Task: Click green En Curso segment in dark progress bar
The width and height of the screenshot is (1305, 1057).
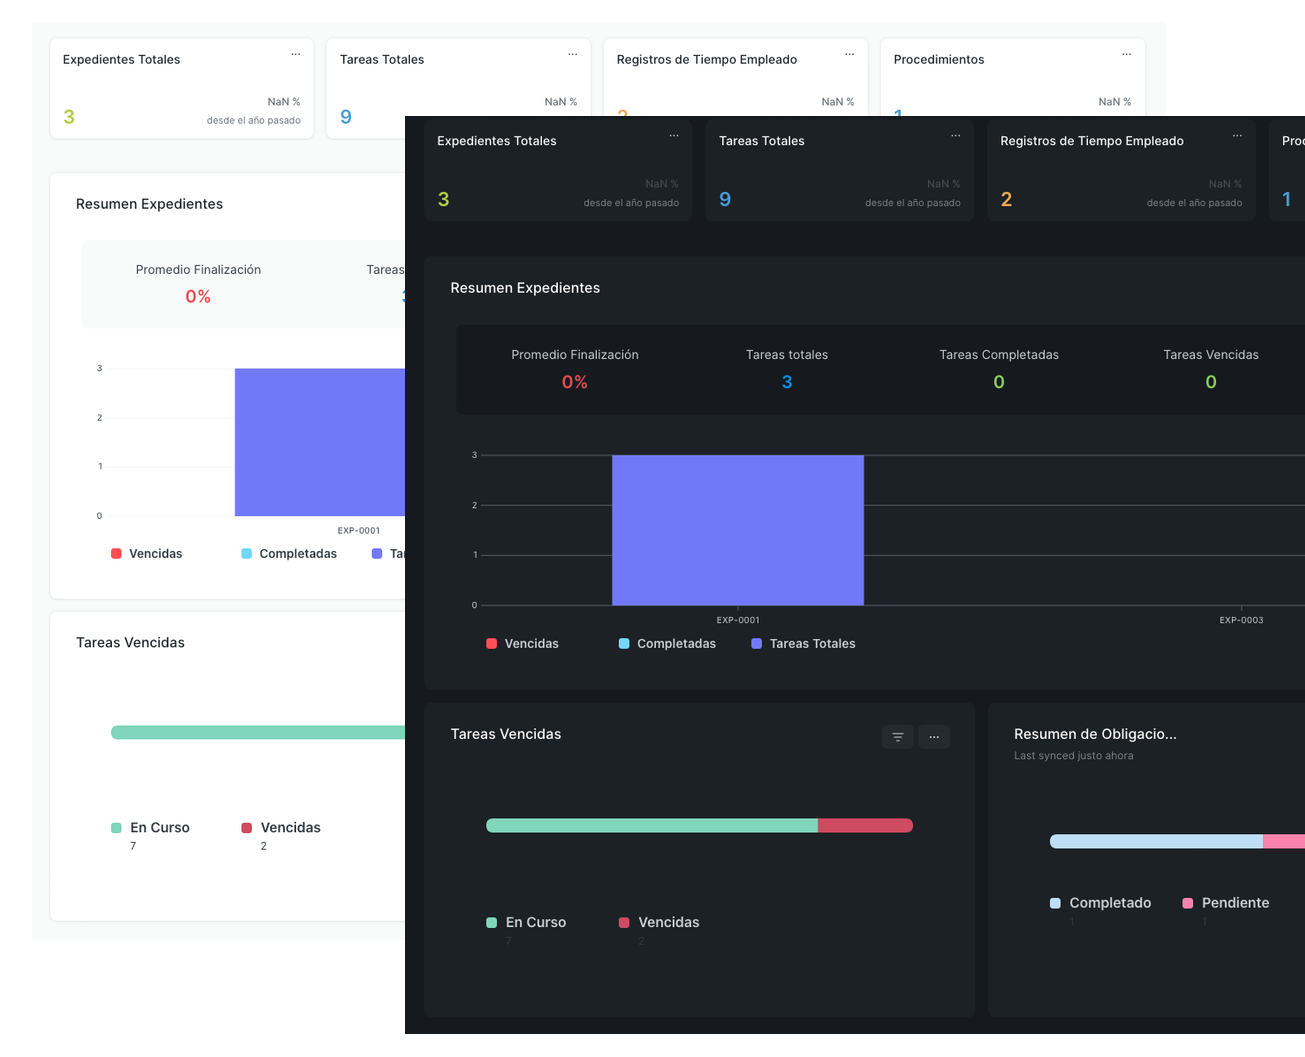Action: 651,826
